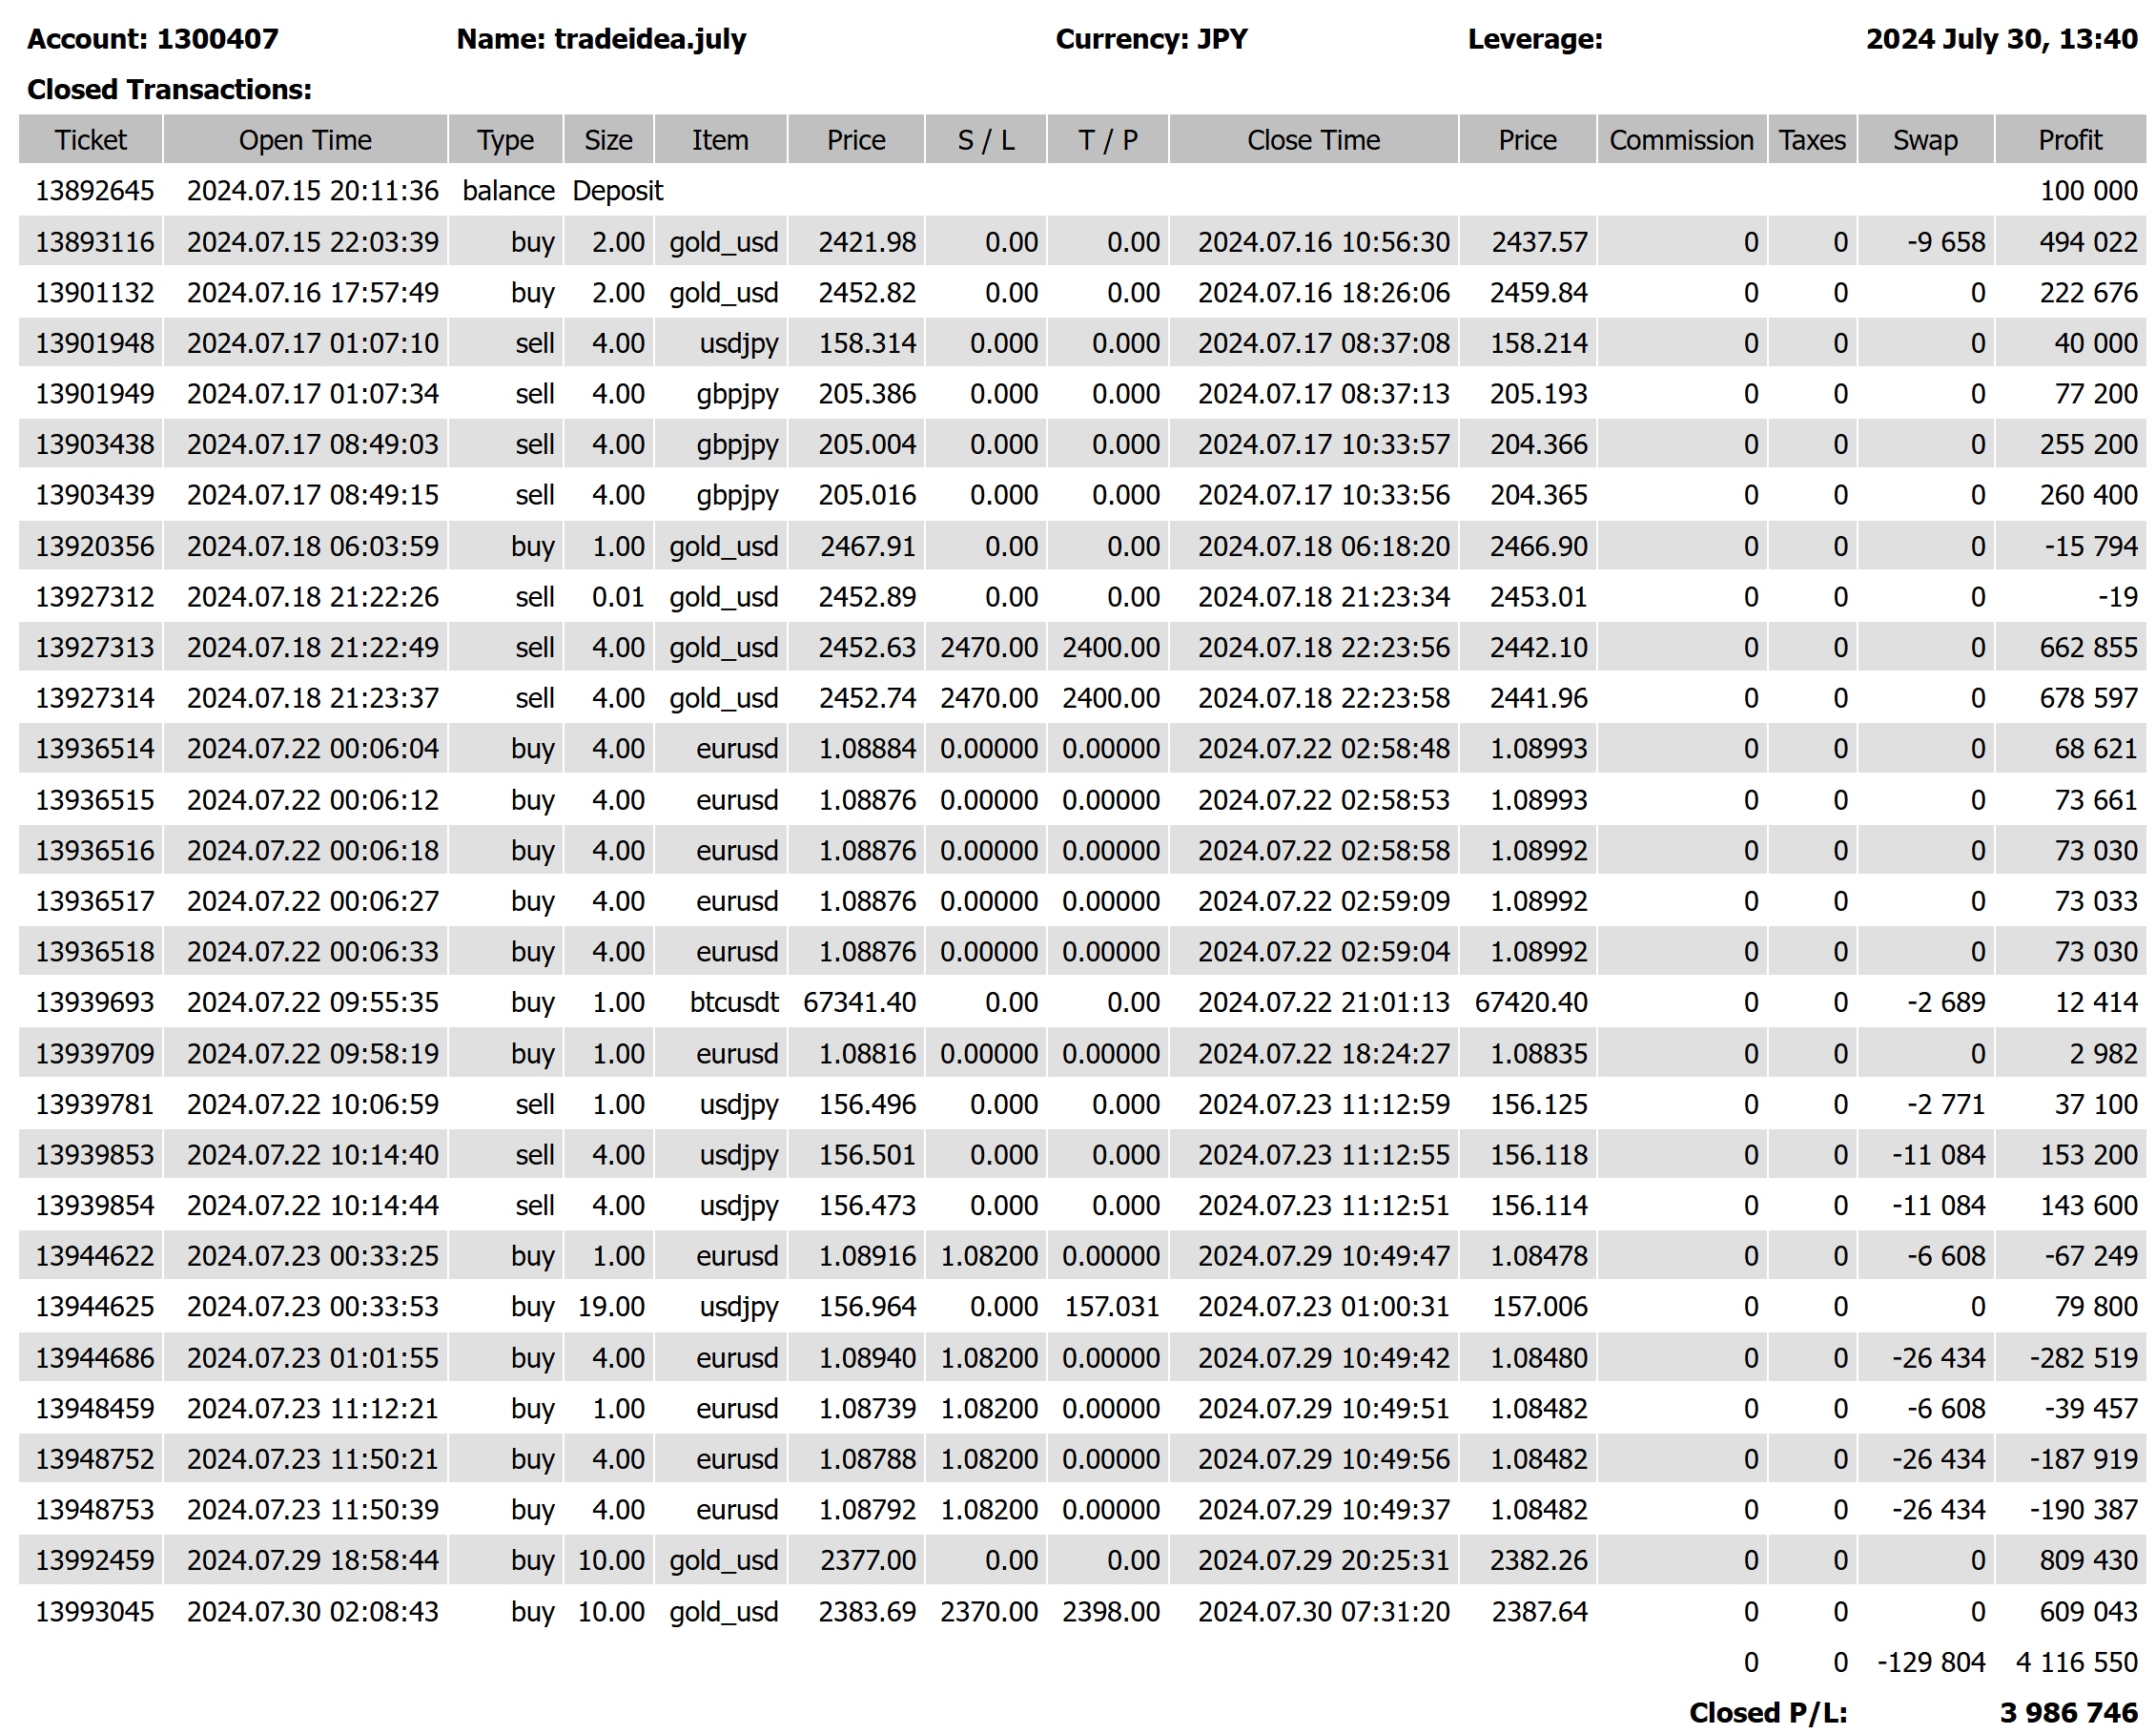Click the Name: tradeidea.july text

(x=601, y=39)
